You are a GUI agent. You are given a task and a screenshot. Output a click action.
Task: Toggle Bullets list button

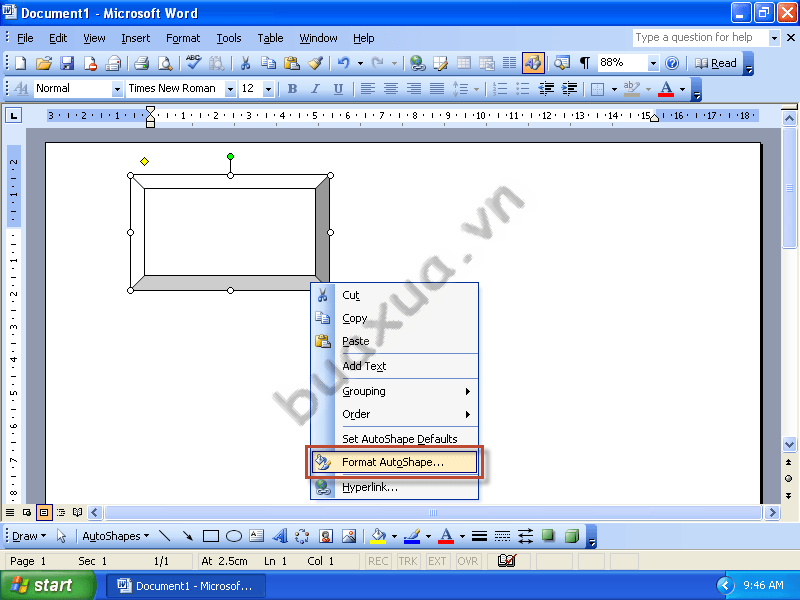tap(522, 89)
